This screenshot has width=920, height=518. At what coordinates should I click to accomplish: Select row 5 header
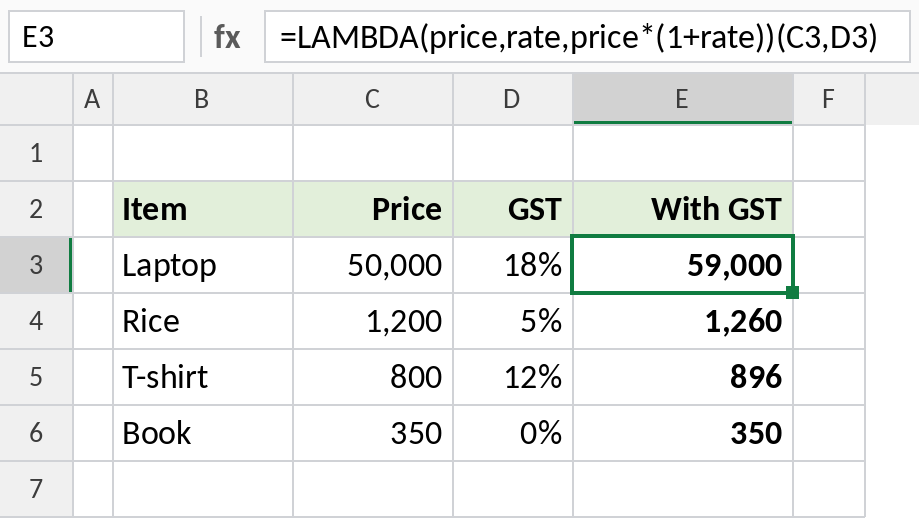coord(36,377)
